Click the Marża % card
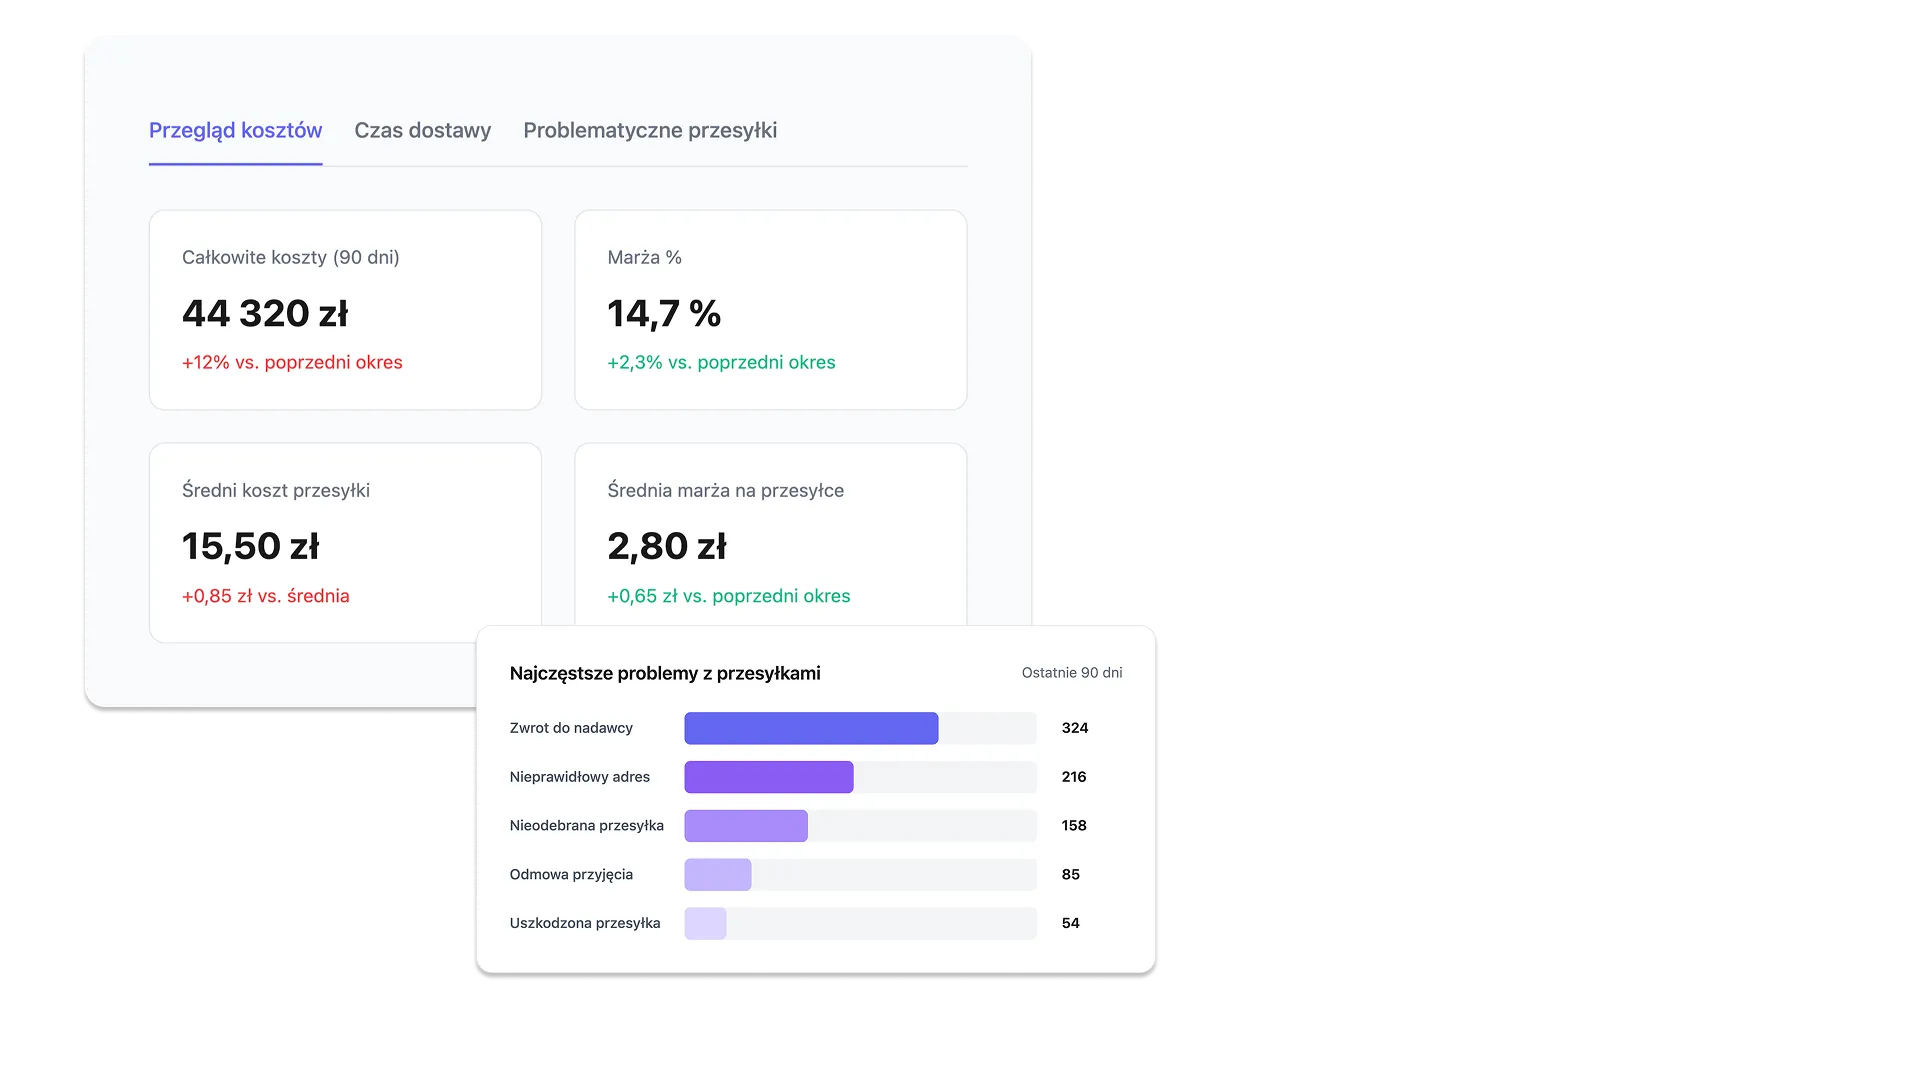 pyautogui.click(x=770, y=309)
